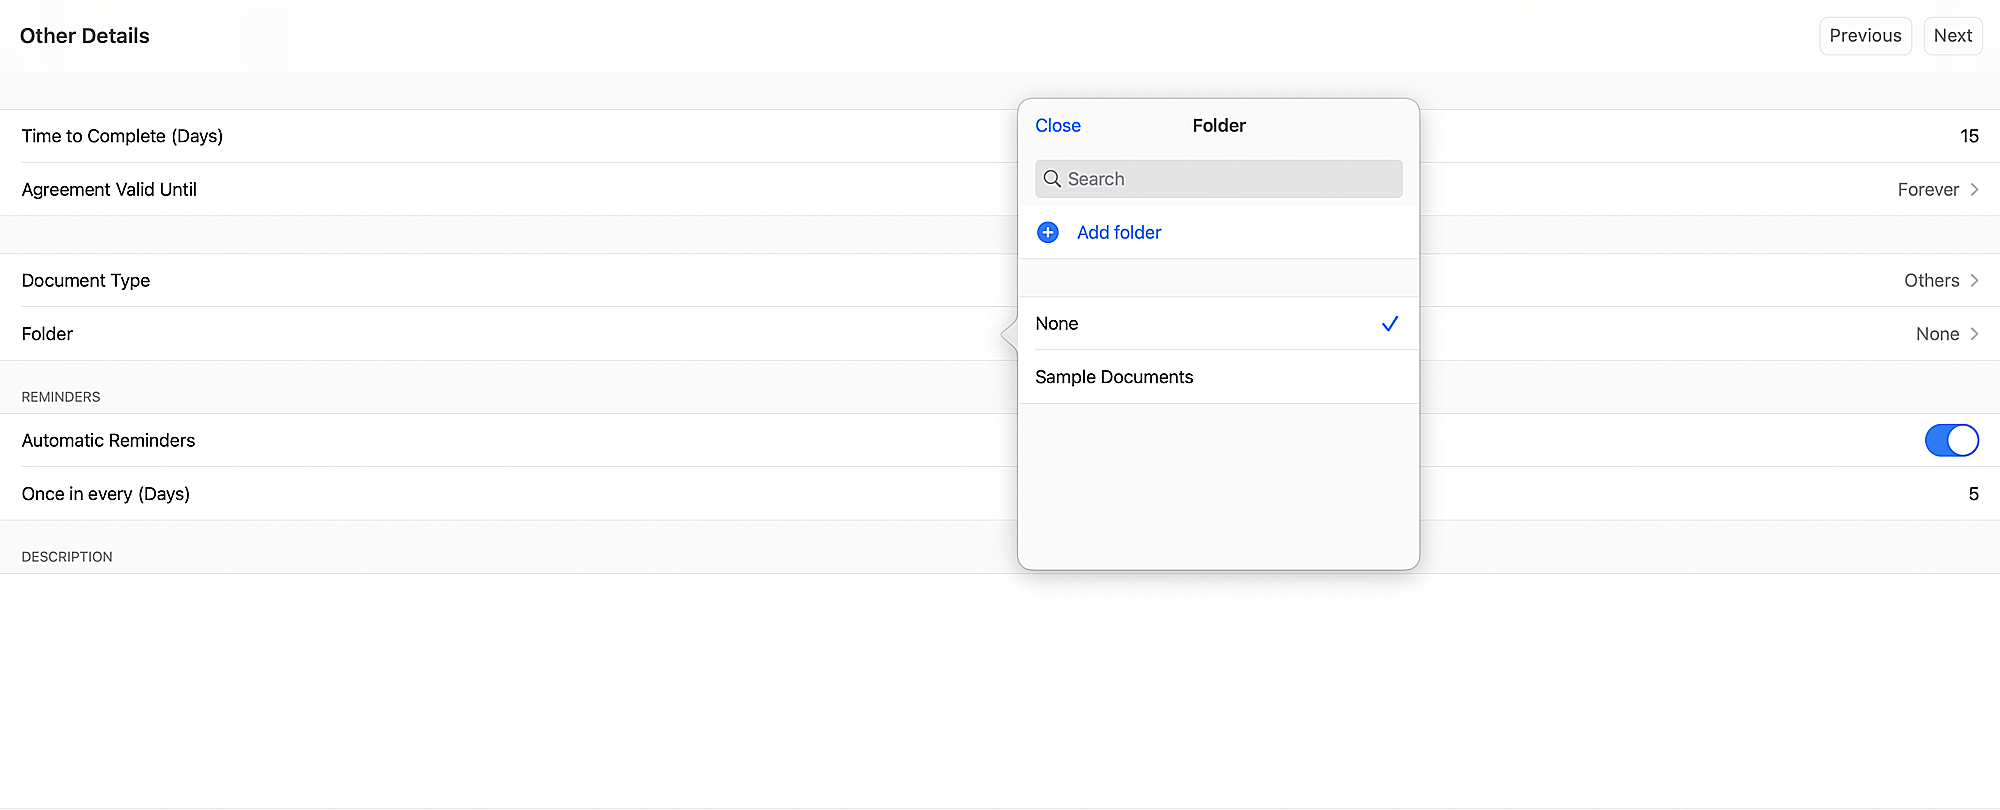Expand the Agreement Valid Until chevron
This screenshot has height=810, width=2000.
[x=1974, y=190]
